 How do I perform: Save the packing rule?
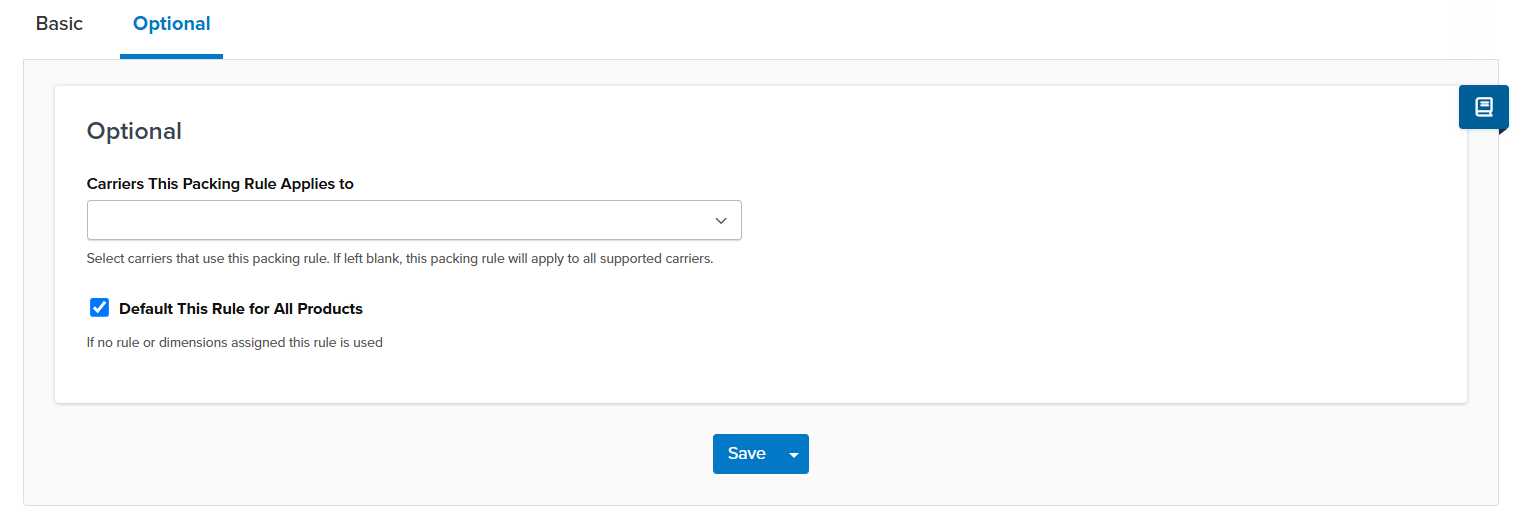(x=746, y=454)
